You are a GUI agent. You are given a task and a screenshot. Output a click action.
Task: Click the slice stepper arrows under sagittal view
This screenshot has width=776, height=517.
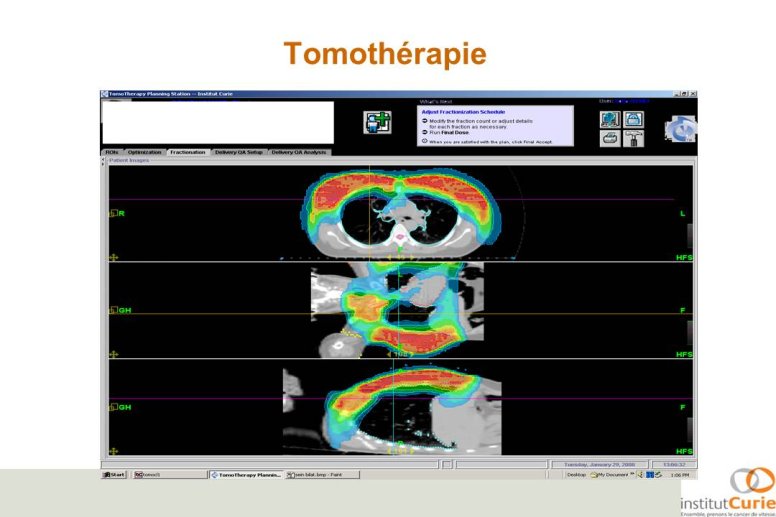[x=400, y=451]
